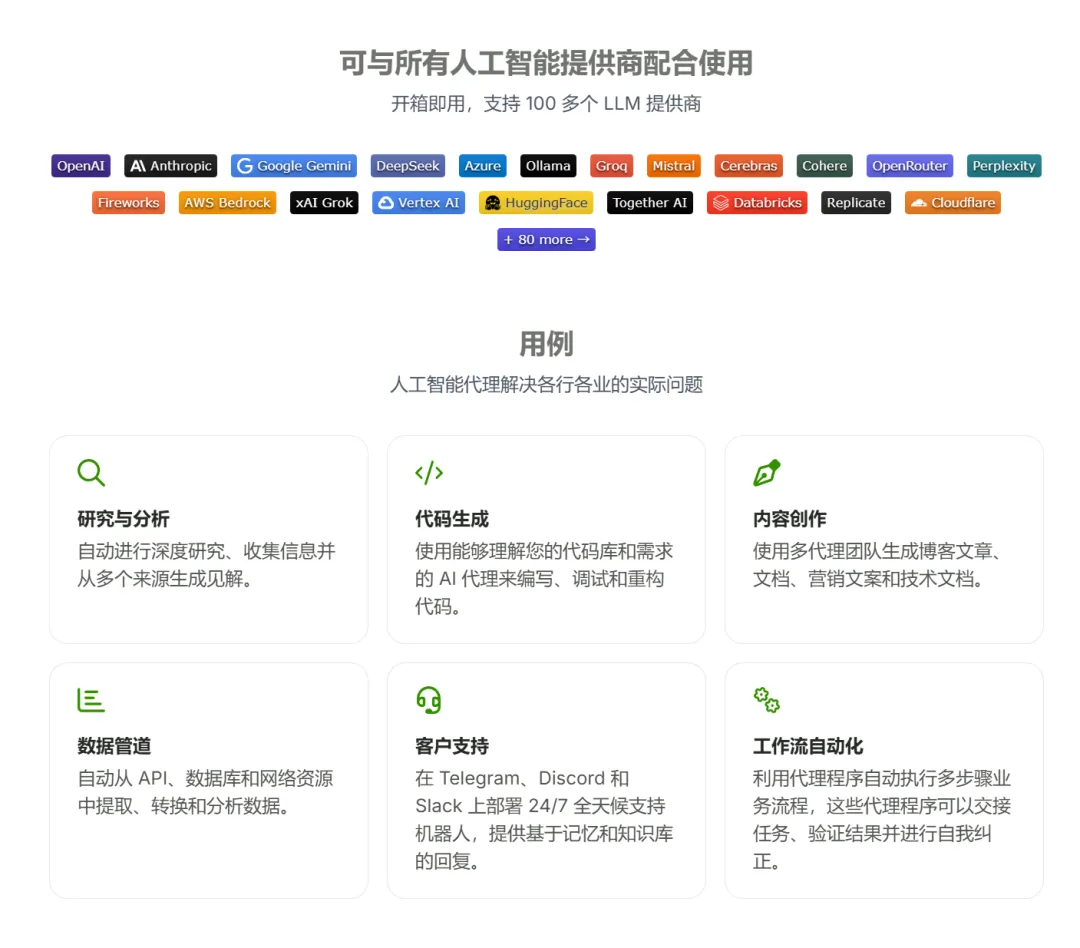Open the OpenAI provider badge
This screenshot has width=1080, height=948.
pyautogui.click(x=81, y=166)
